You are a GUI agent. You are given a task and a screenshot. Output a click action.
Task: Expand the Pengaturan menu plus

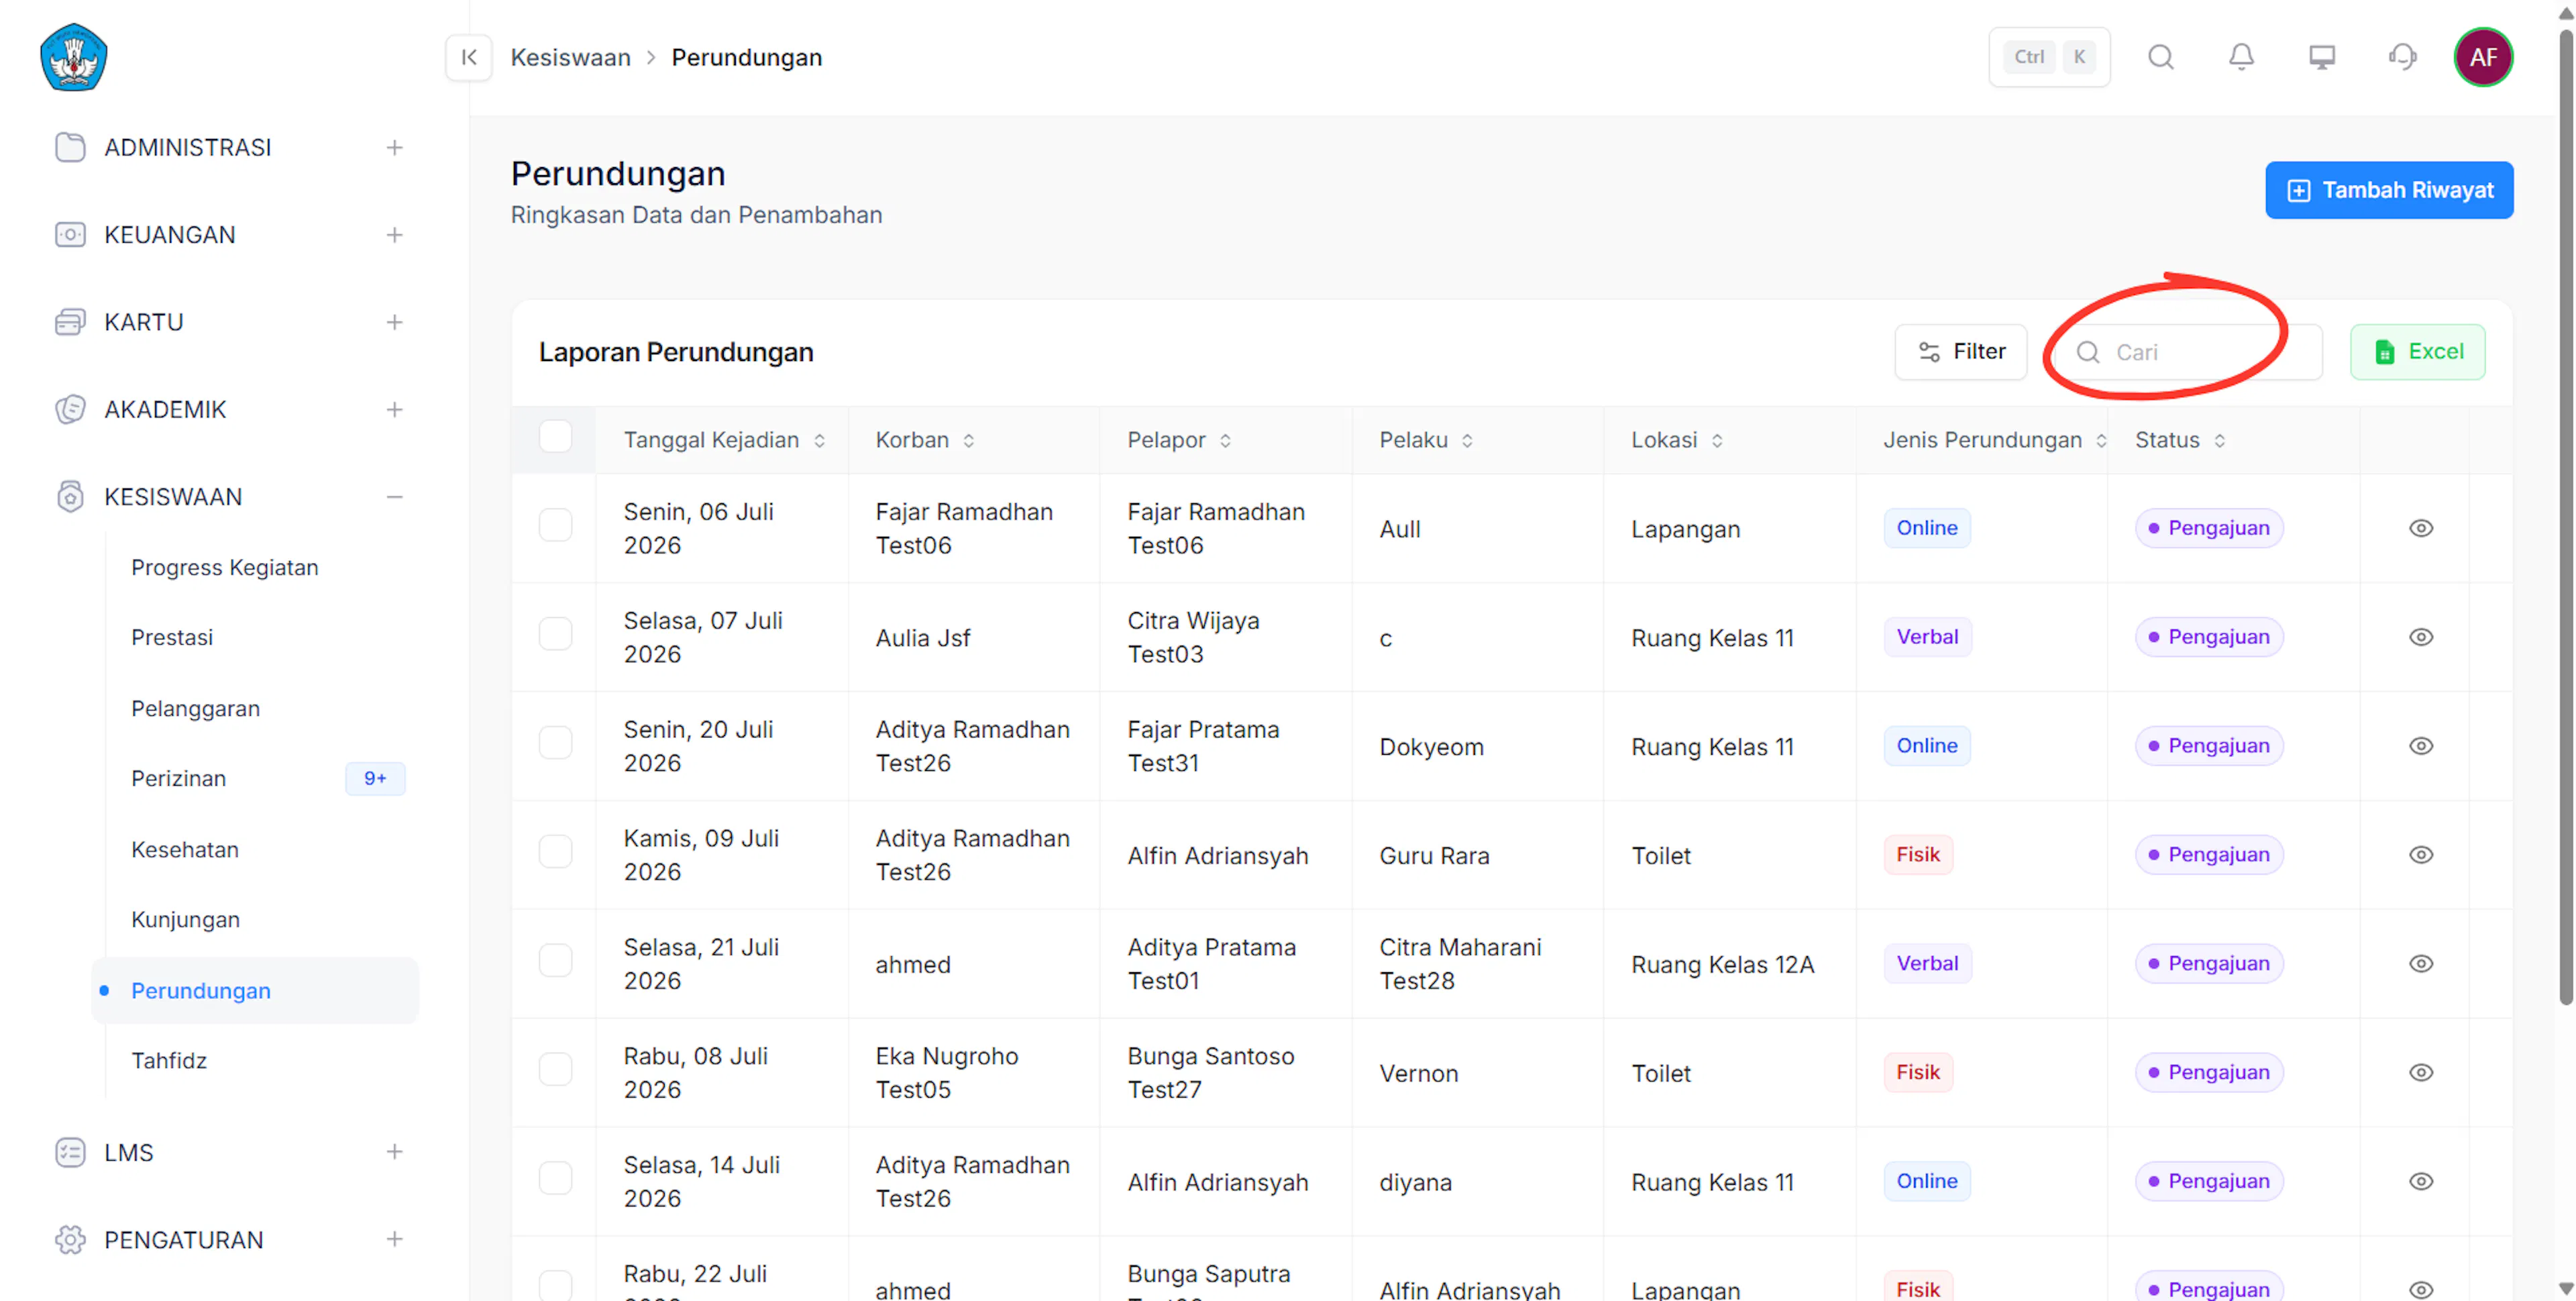click(395, 1239)
